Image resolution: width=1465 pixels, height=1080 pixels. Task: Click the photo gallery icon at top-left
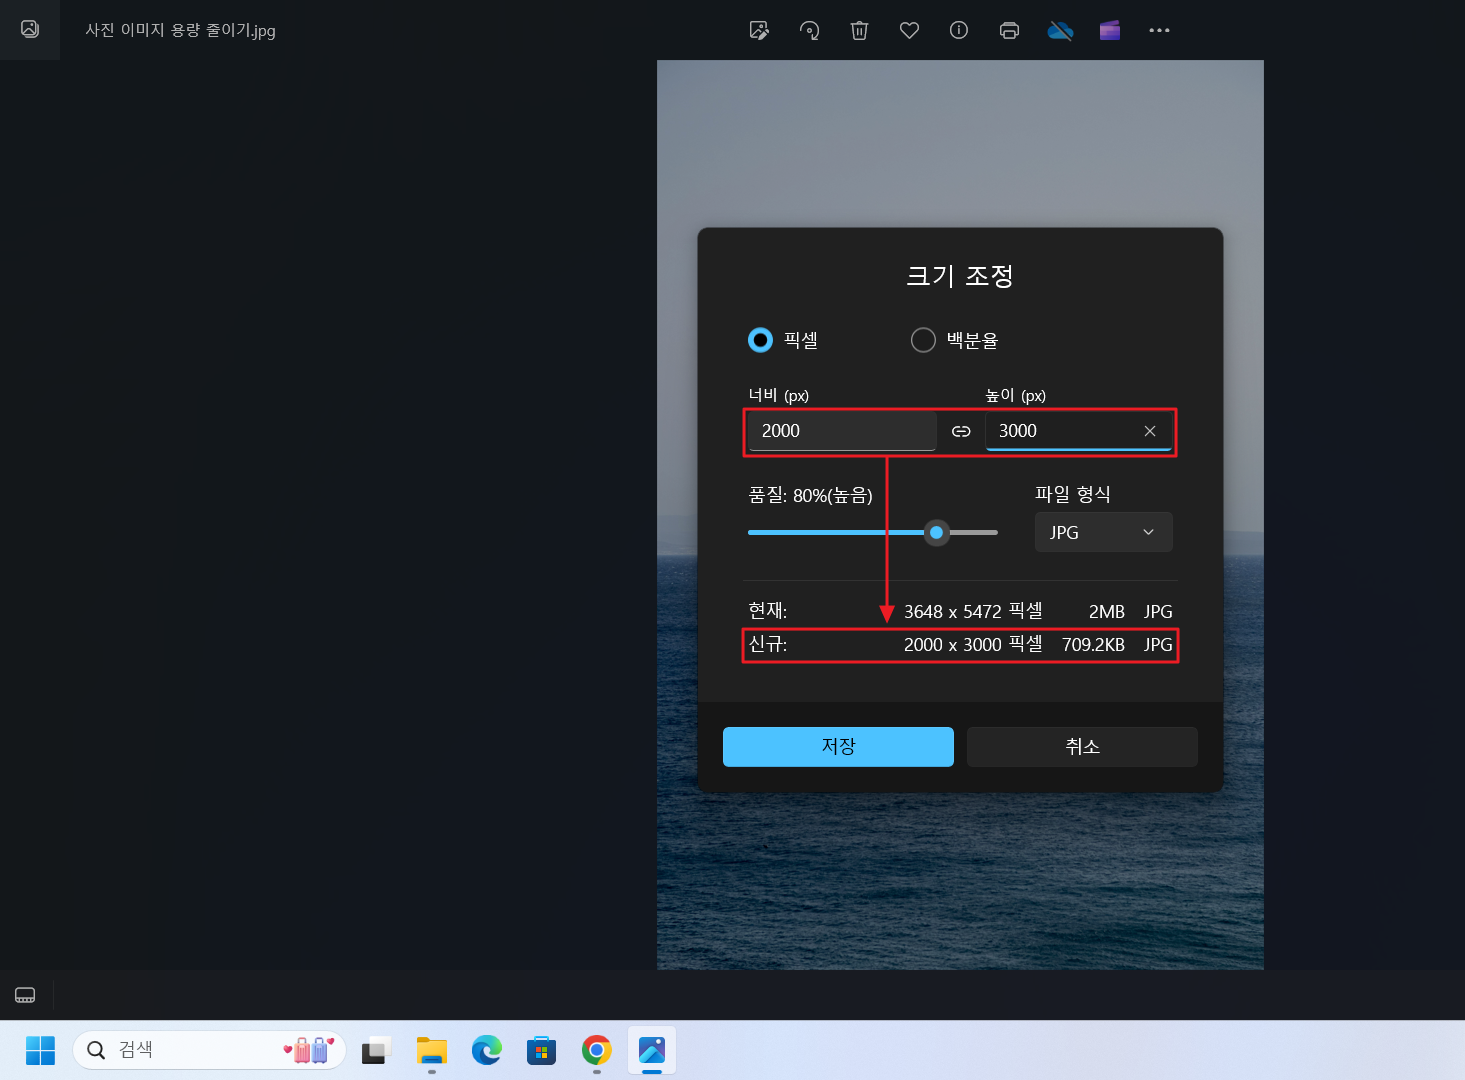pos(30,29)
